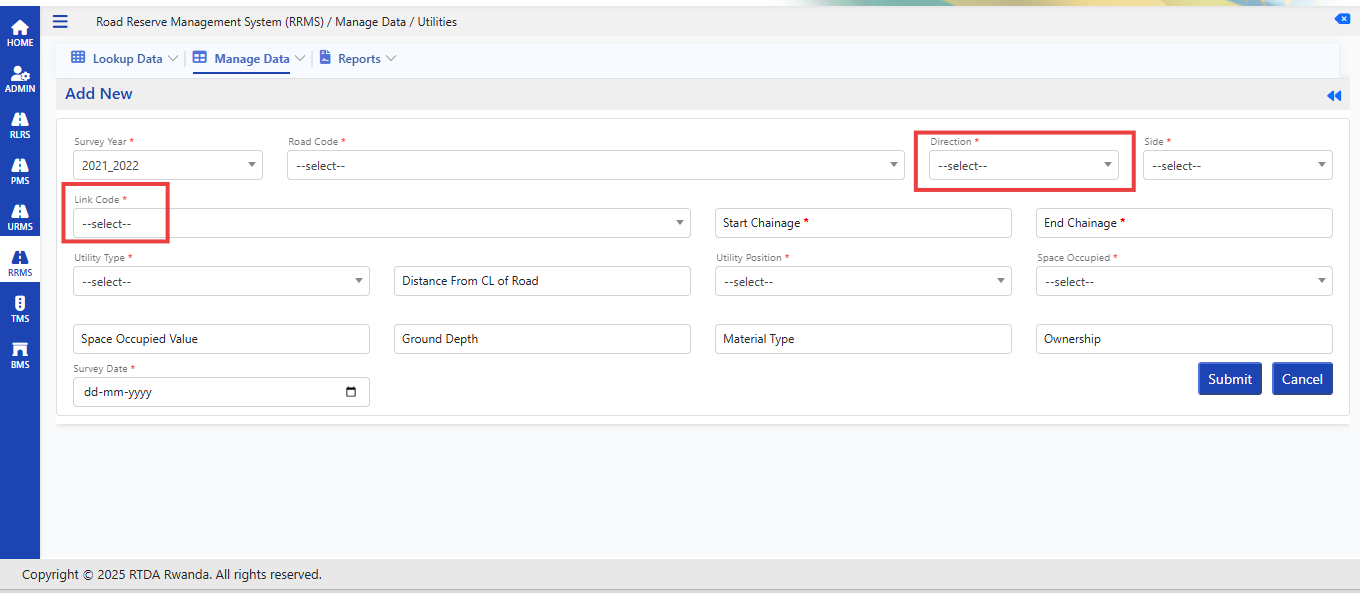Open calendar picker in Survey Date
This screenshot has height=593, width=1360.
351,392
